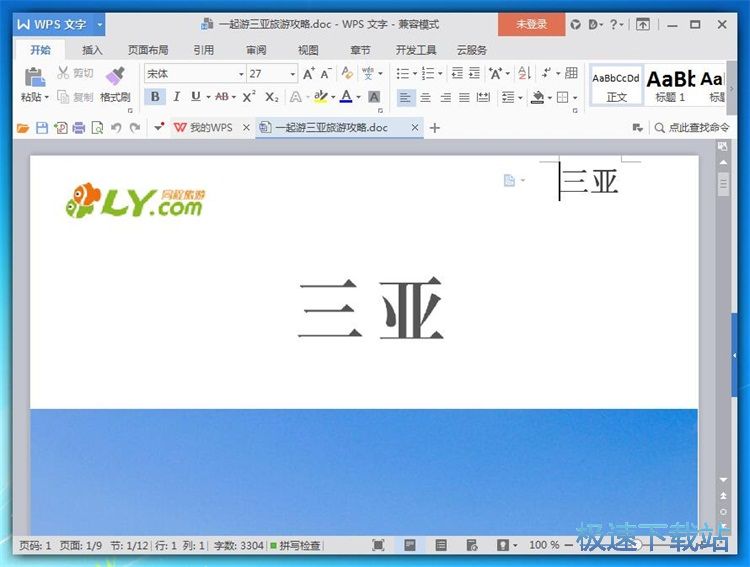Click the phonetic guide (wén) icon
Viewport: 750px width, 567px height.
pos(368,73)
